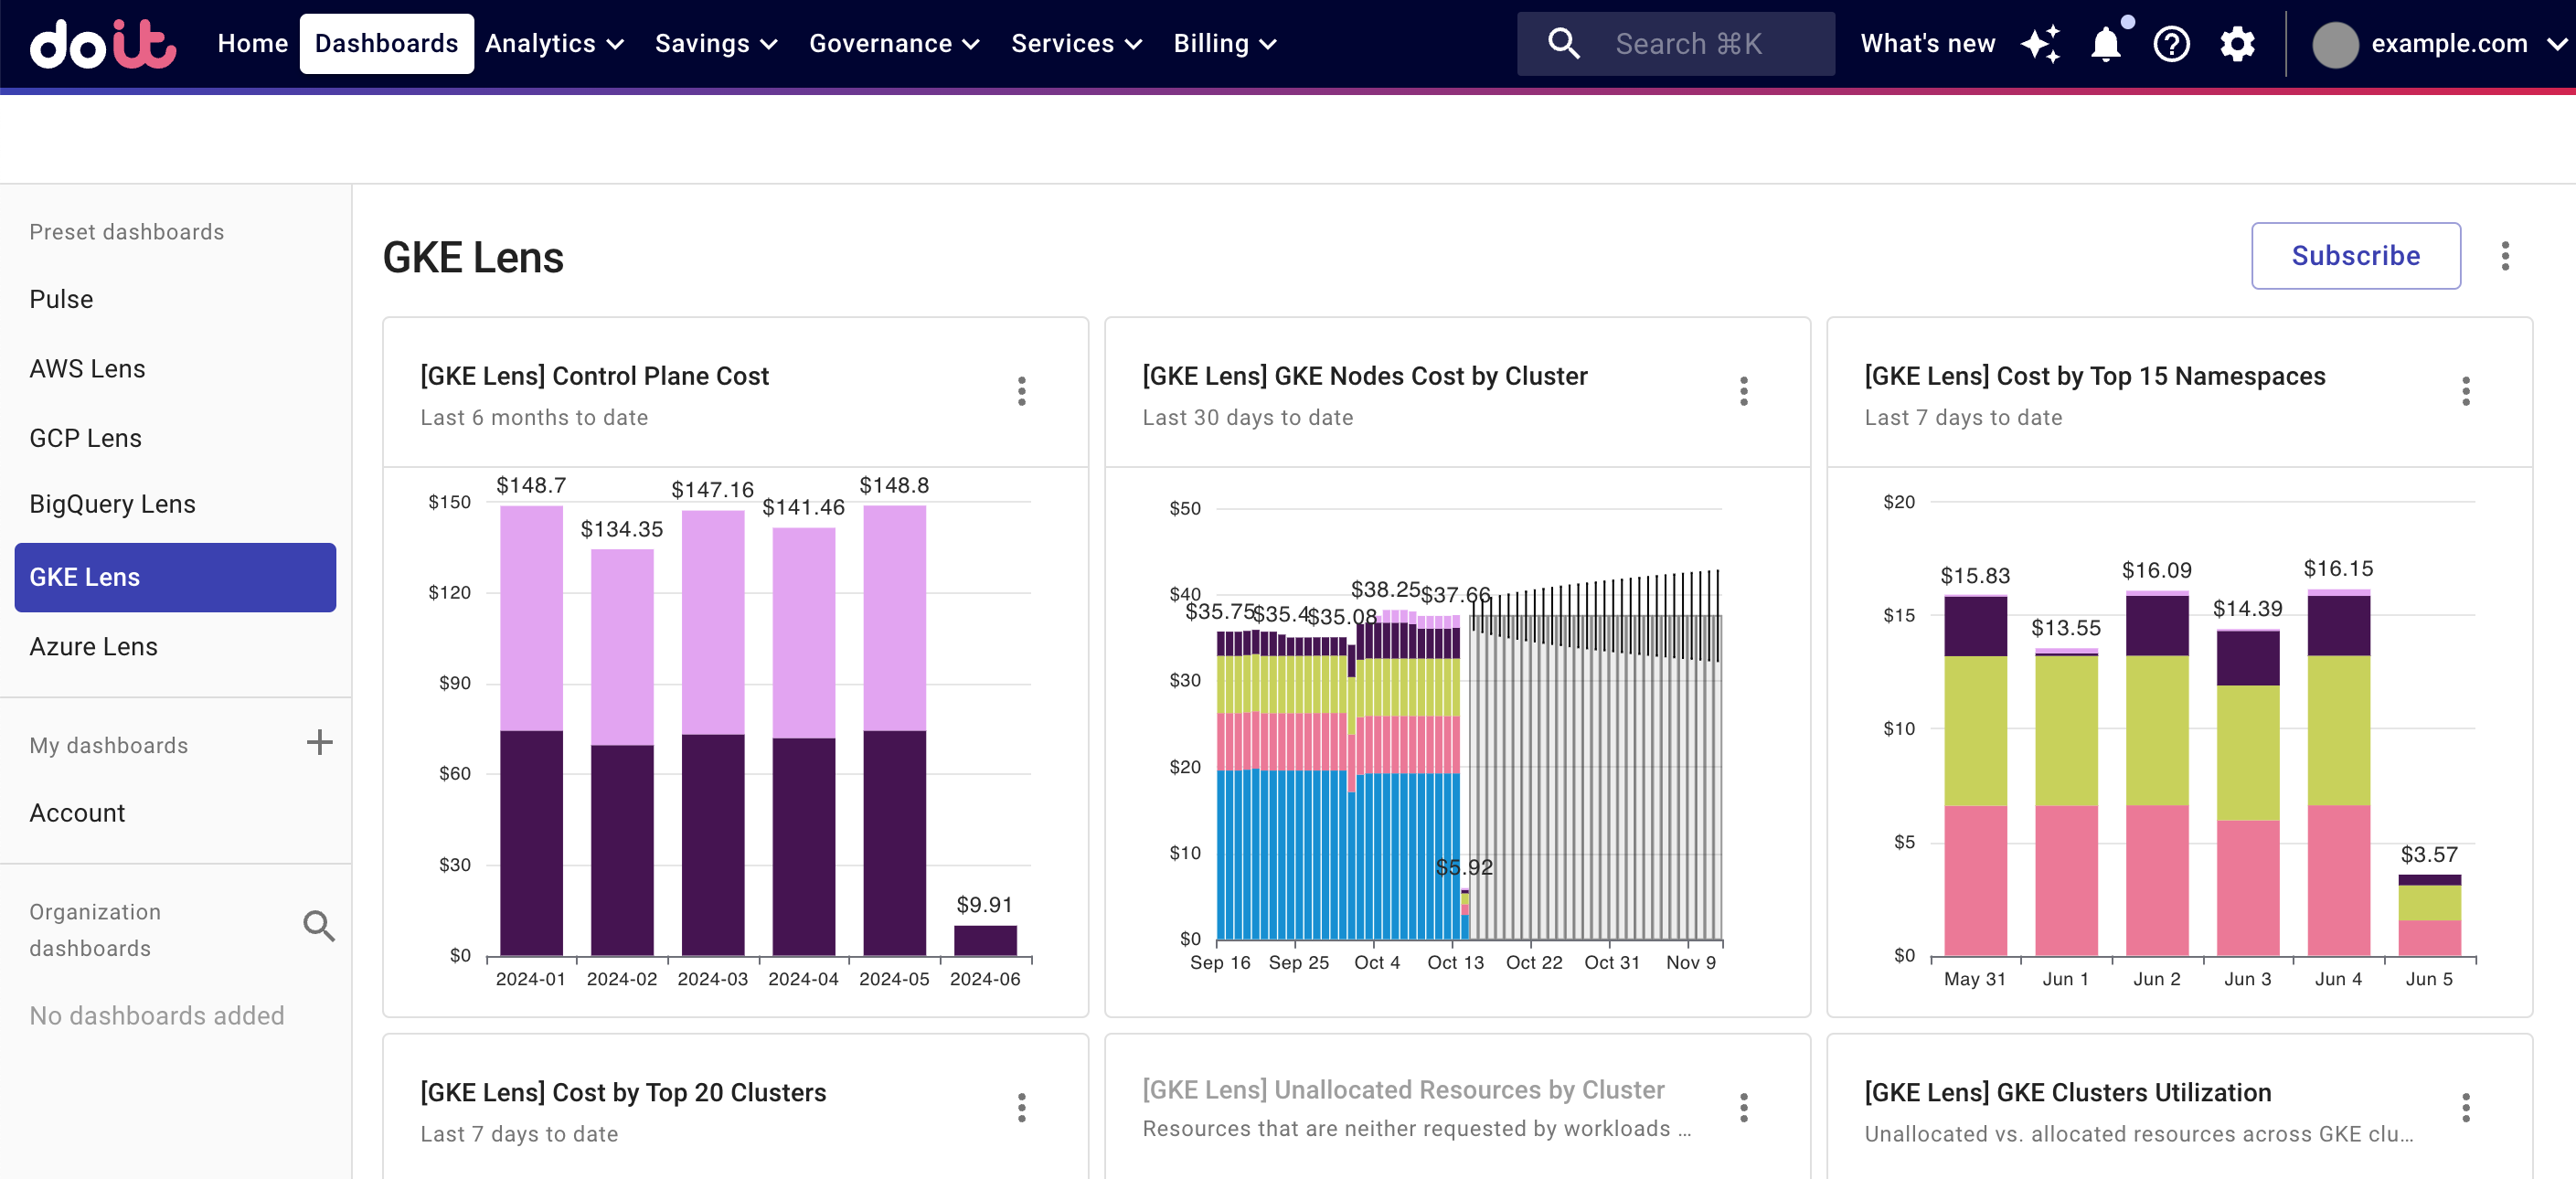The image size is (2576, 1179).
Task: Click the 'Preset dashboards' section label
Action: [x=126, y=232]
